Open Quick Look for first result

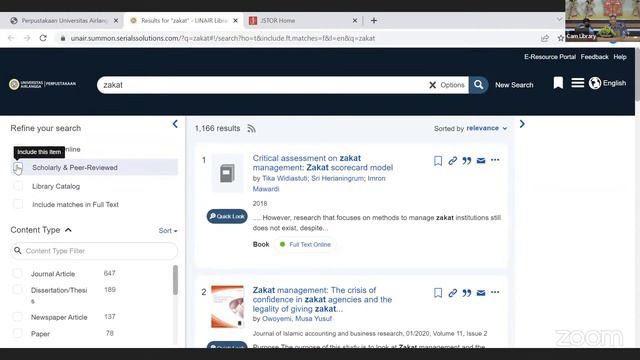tap(227, 216)
